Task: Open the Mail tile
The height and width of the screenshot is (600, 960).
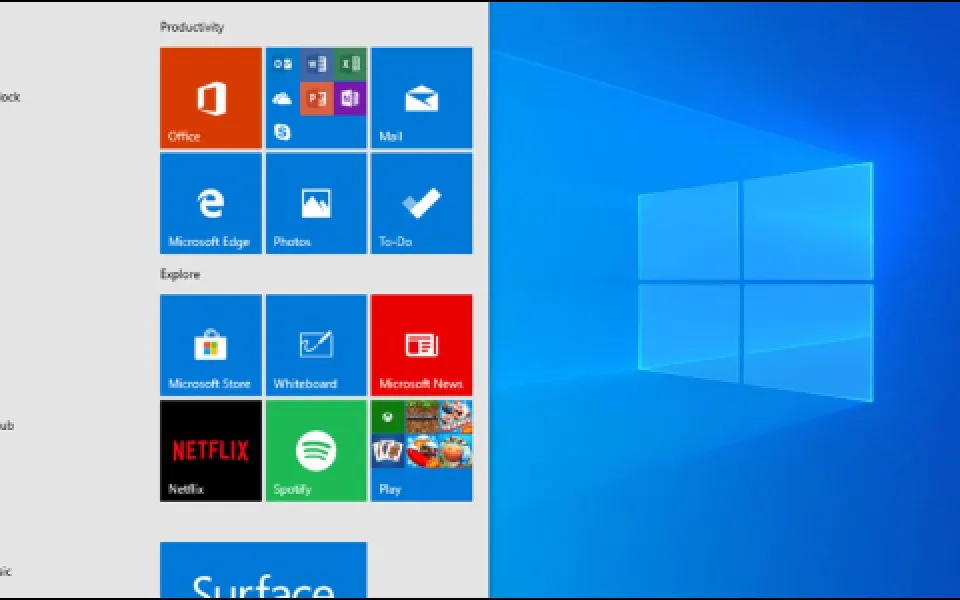Action: click(421, 98)
